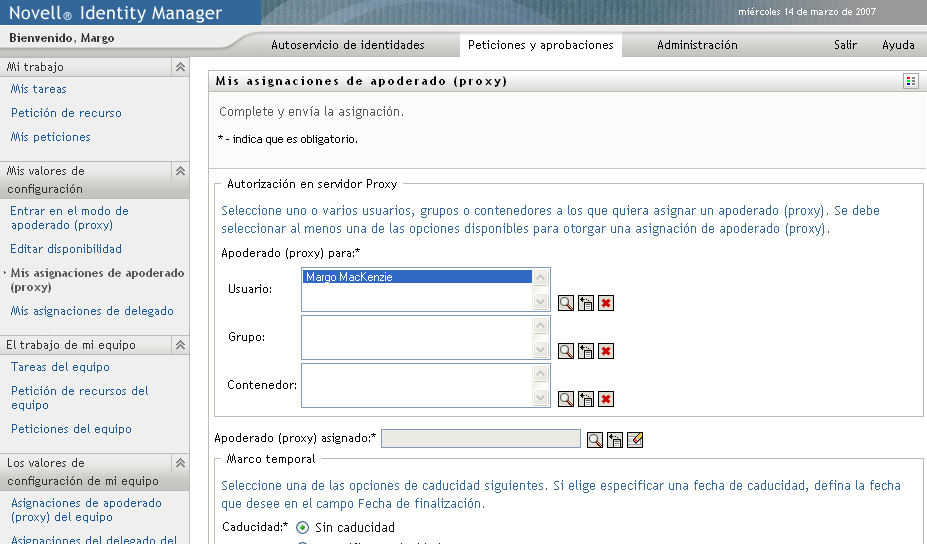Switch to Autoservicio de identidades tab
927x544 pixels.
pyautogui.click(x=348, y=45)
